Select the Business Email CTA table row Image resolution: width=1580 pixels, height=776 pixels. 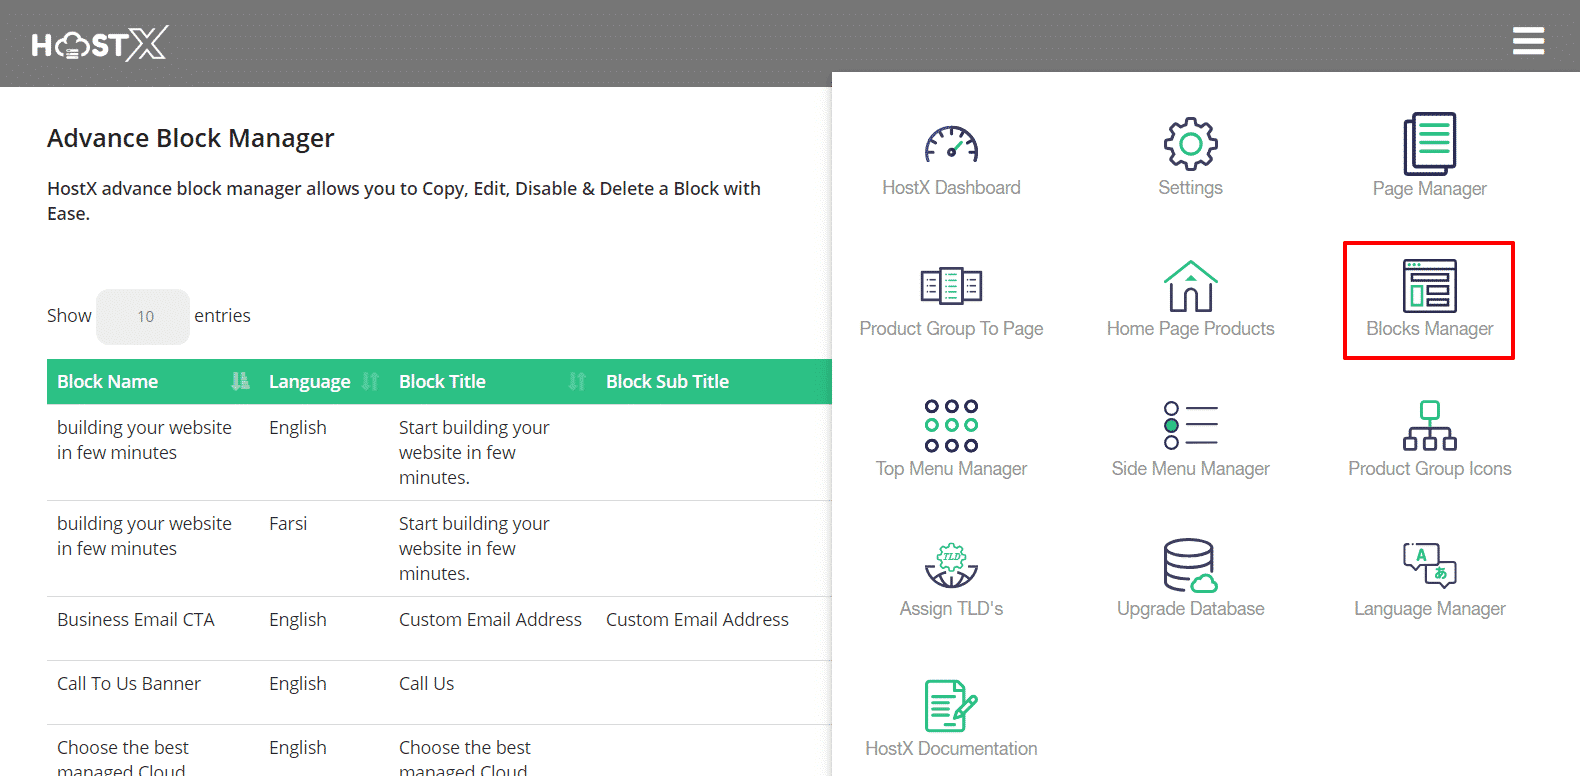tap(136, 620)
